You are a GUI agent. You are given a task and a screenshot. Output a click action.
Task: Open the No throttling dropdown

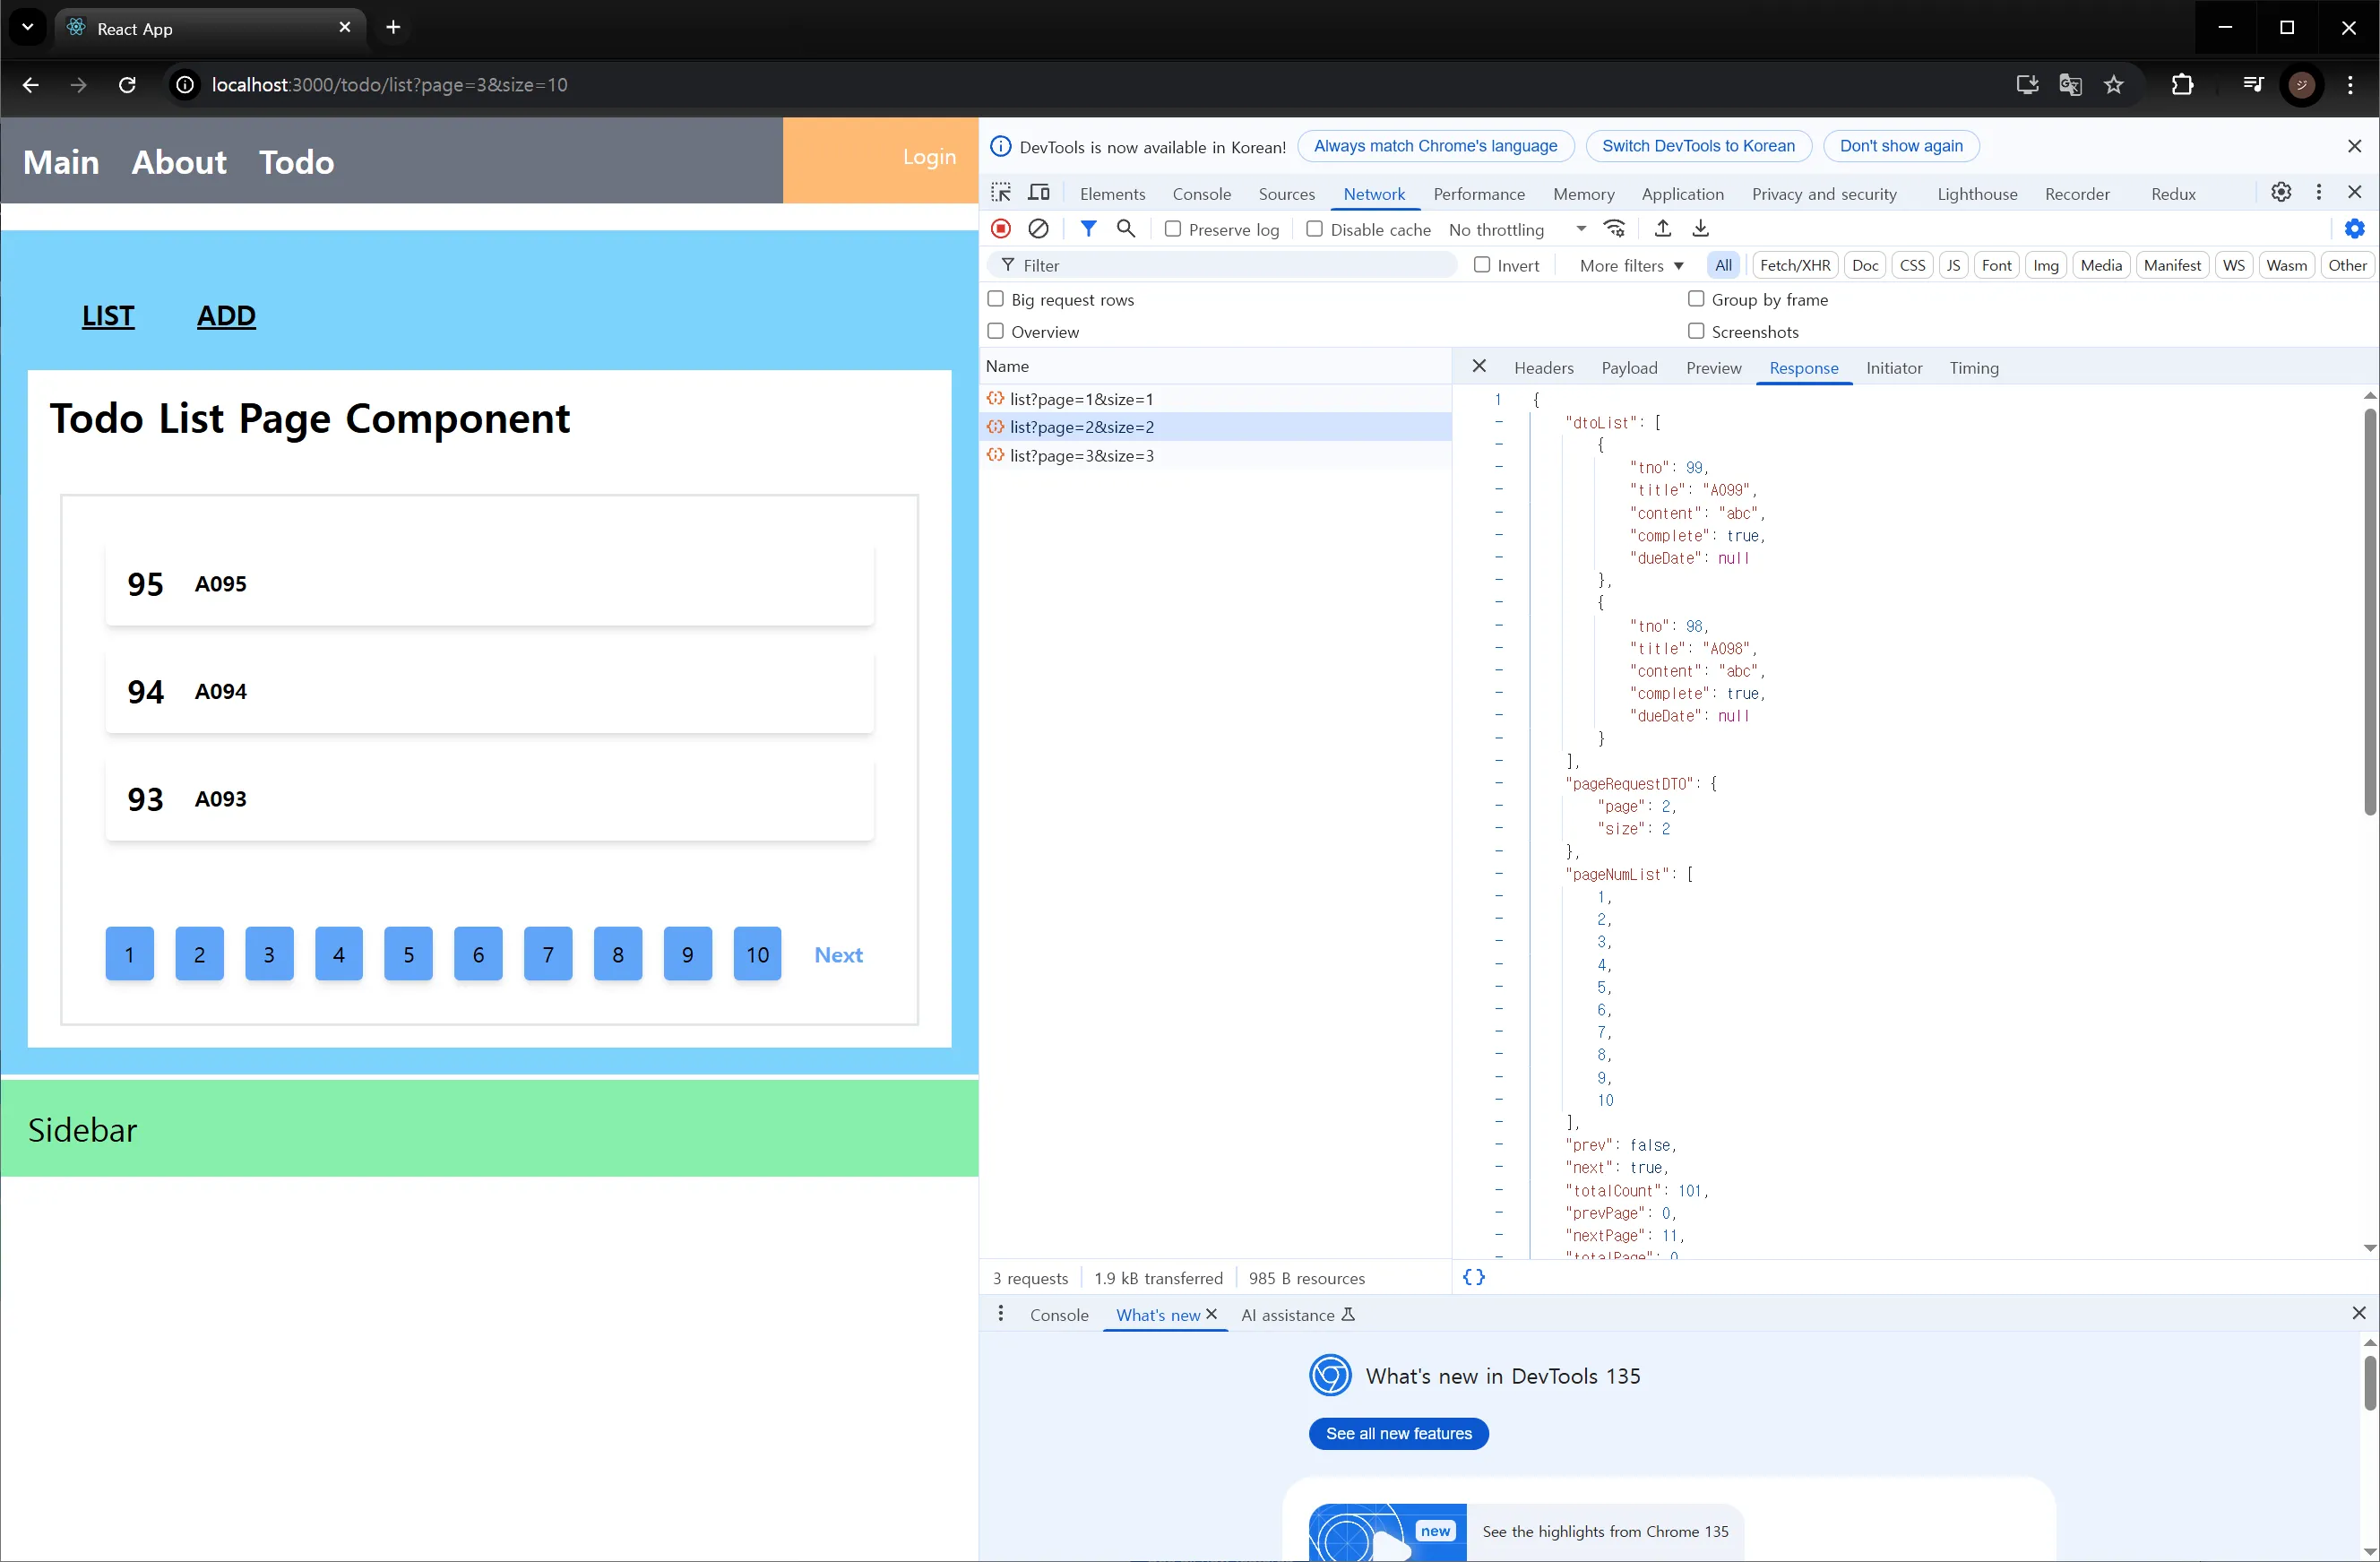pos(1517,230)
